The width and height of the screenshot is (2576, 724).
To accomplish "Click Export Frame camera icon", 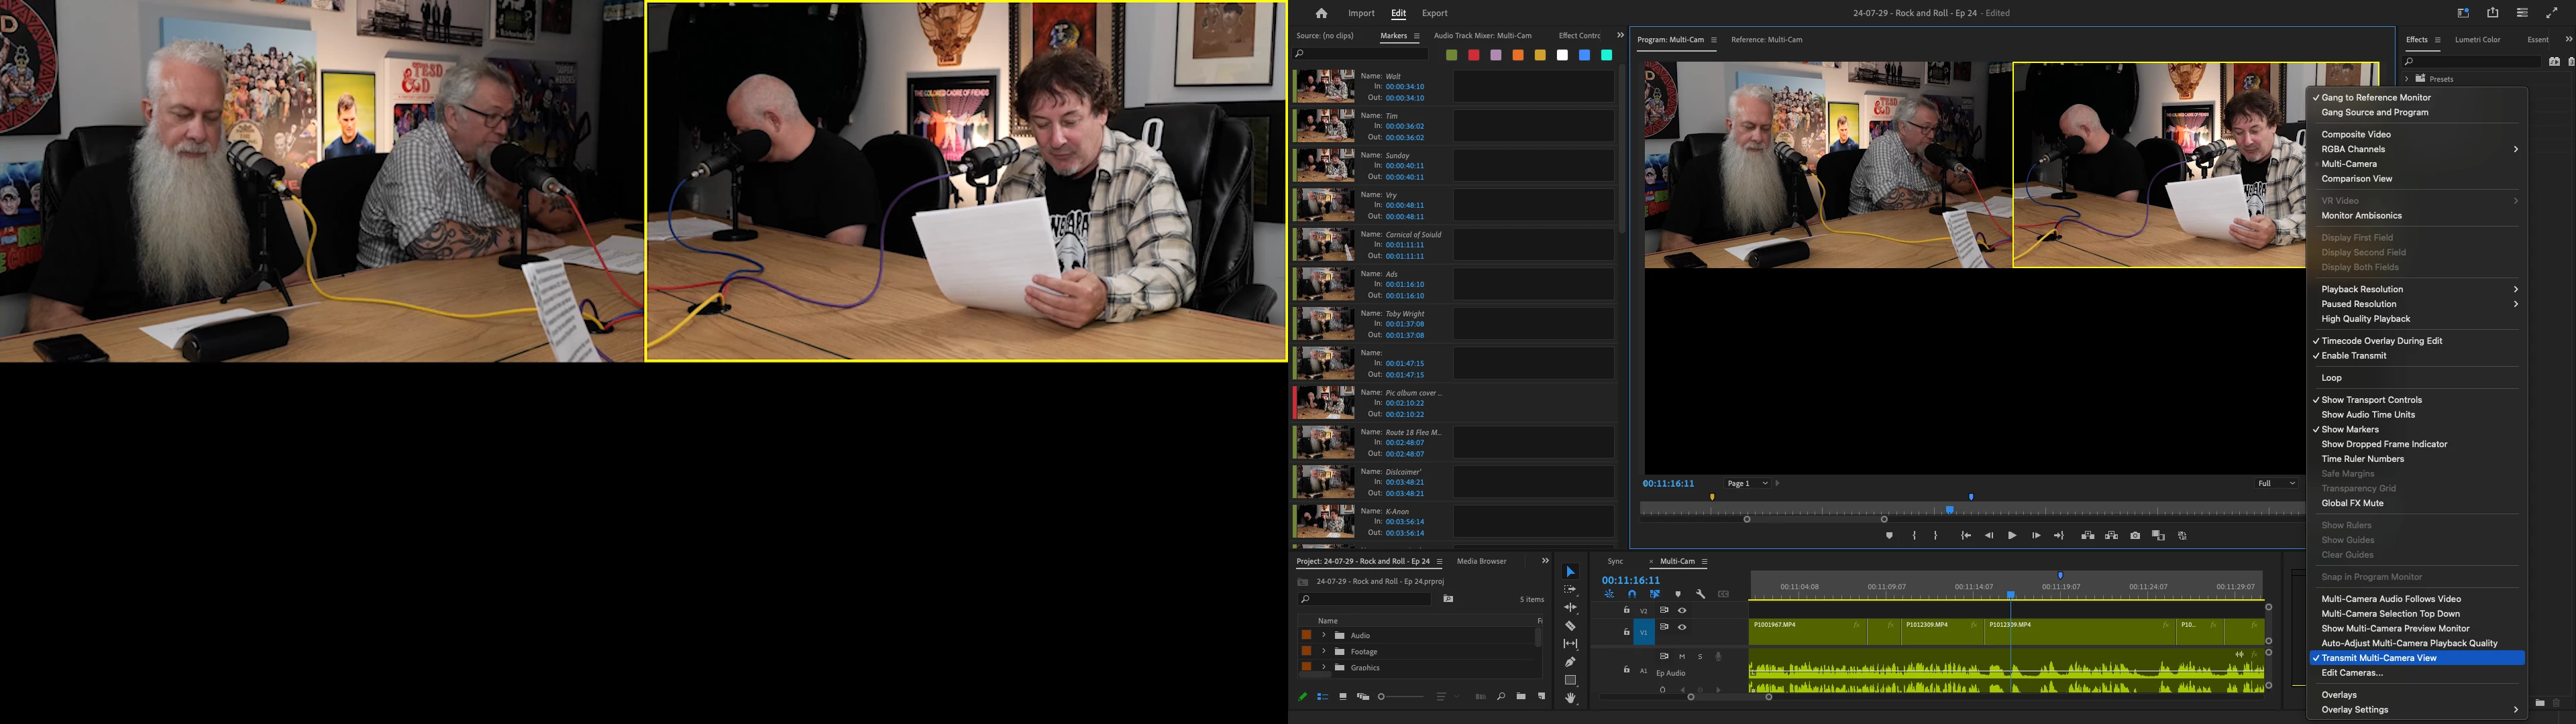I will coord(2135,536).
